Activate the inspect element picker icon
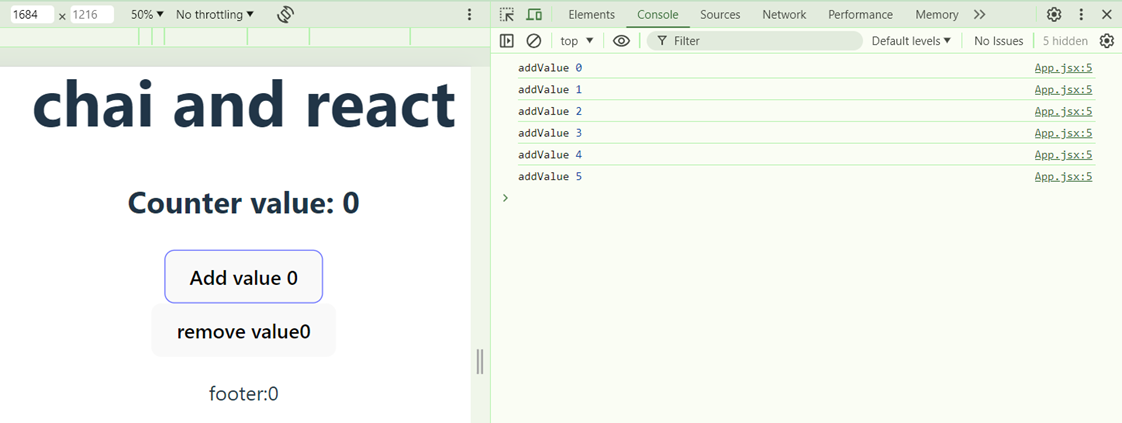This screenshot has height=423, width=1122. coord(507,14)
